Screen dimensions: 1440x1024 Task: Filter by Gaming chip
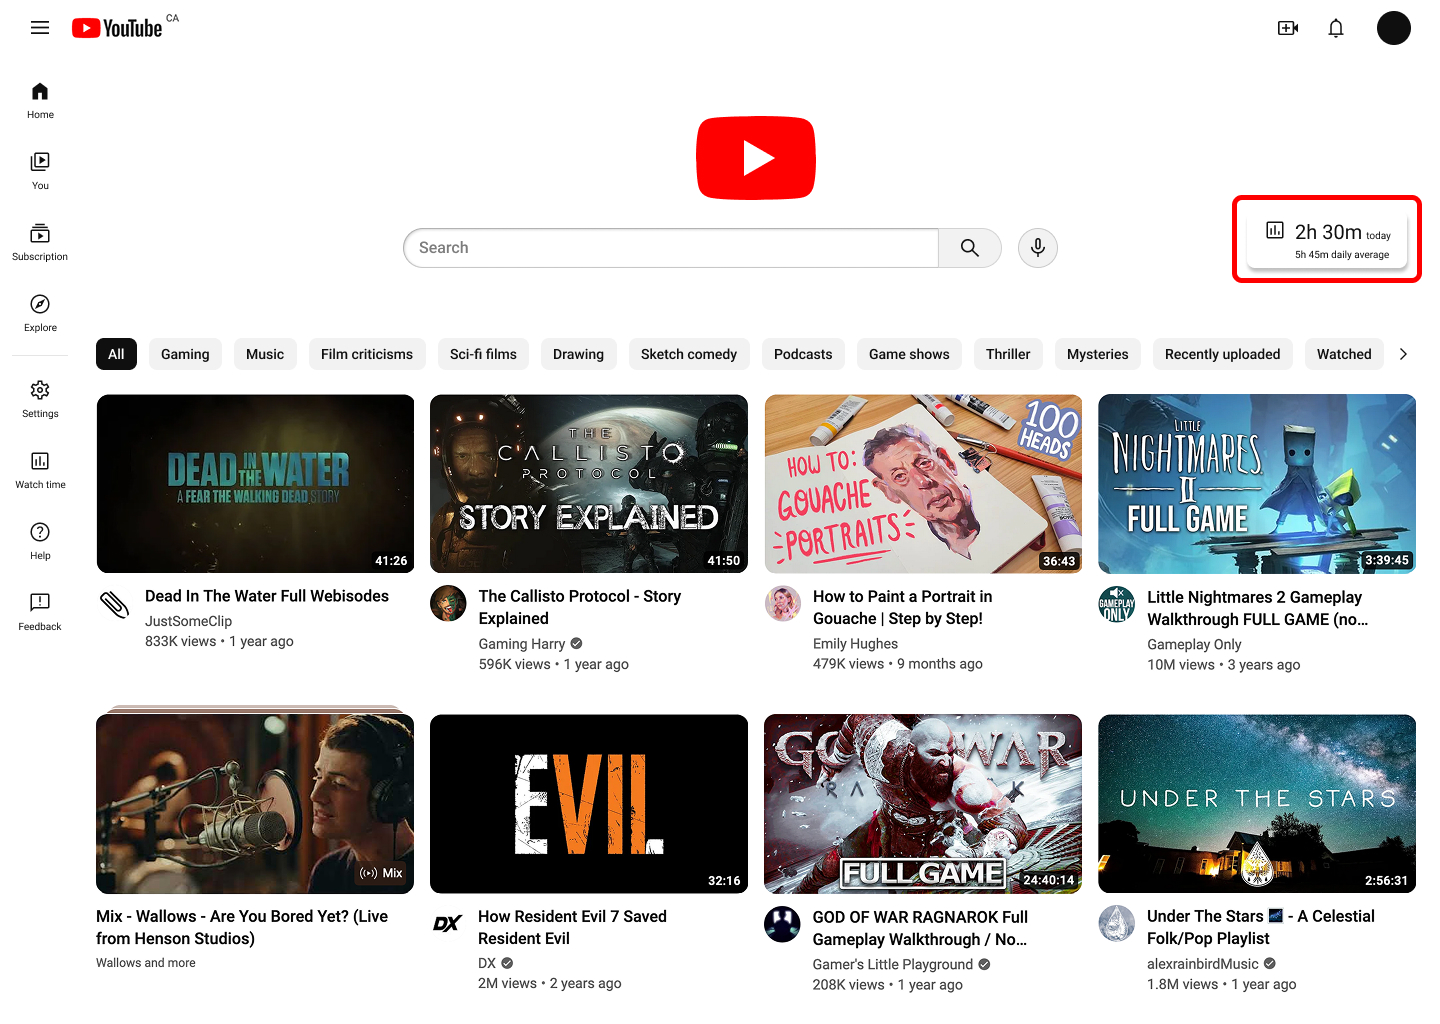tap(185, 354)
